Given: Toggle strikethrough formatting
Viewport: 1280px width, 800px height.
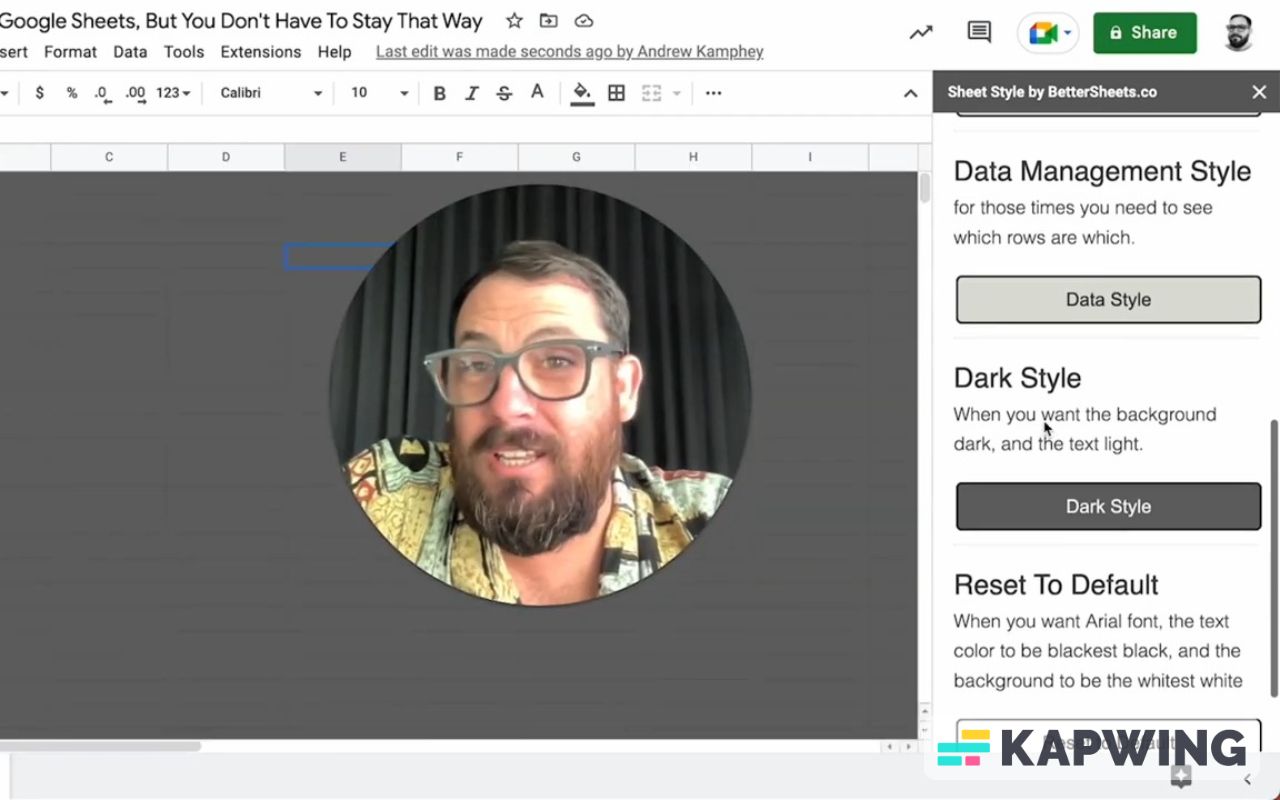Looking at the screenshot, I should [504, 93].
